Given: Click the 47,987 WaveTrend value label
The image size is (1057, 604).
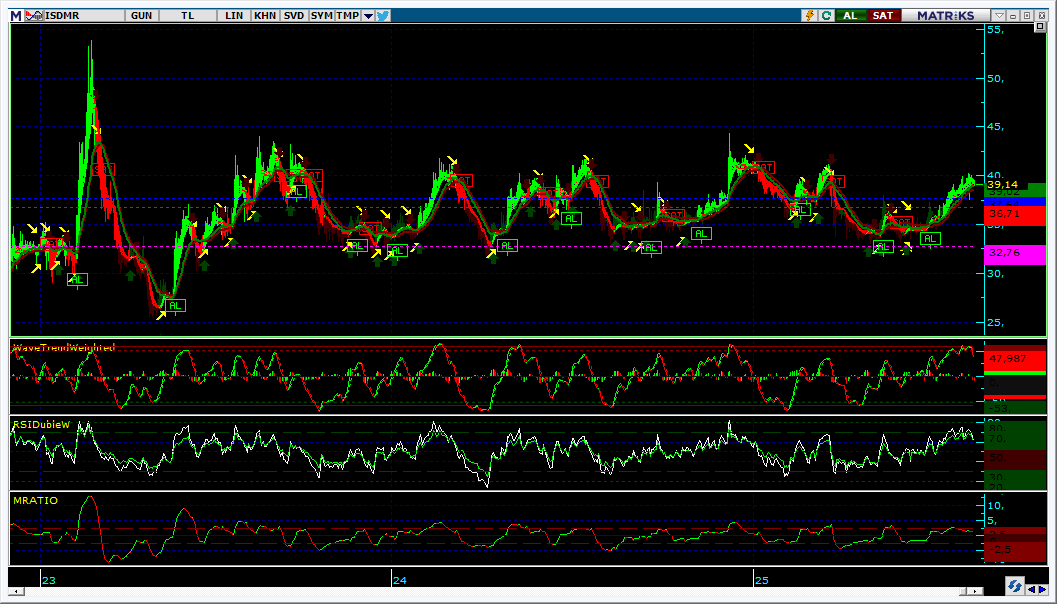Looking at the screenshot, I should coord(1015,359).
